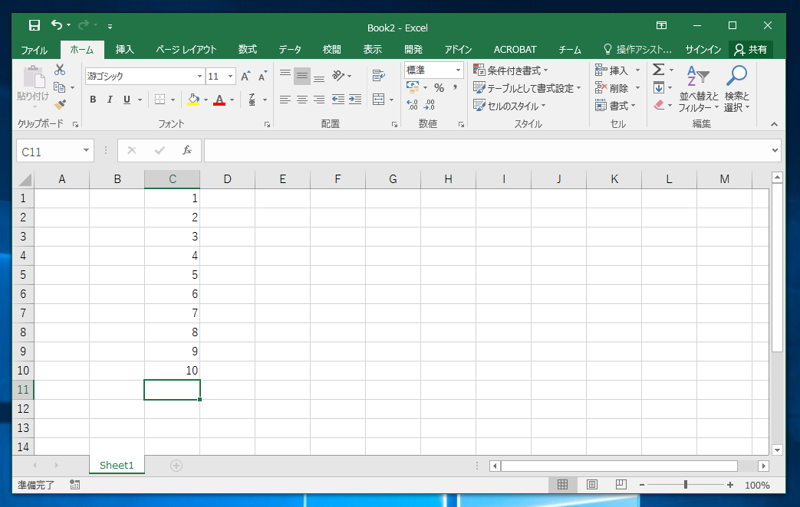Open 条件付き書式 dropdown
The height and width of the screenshot is (507, 800).
coord(510,70)
